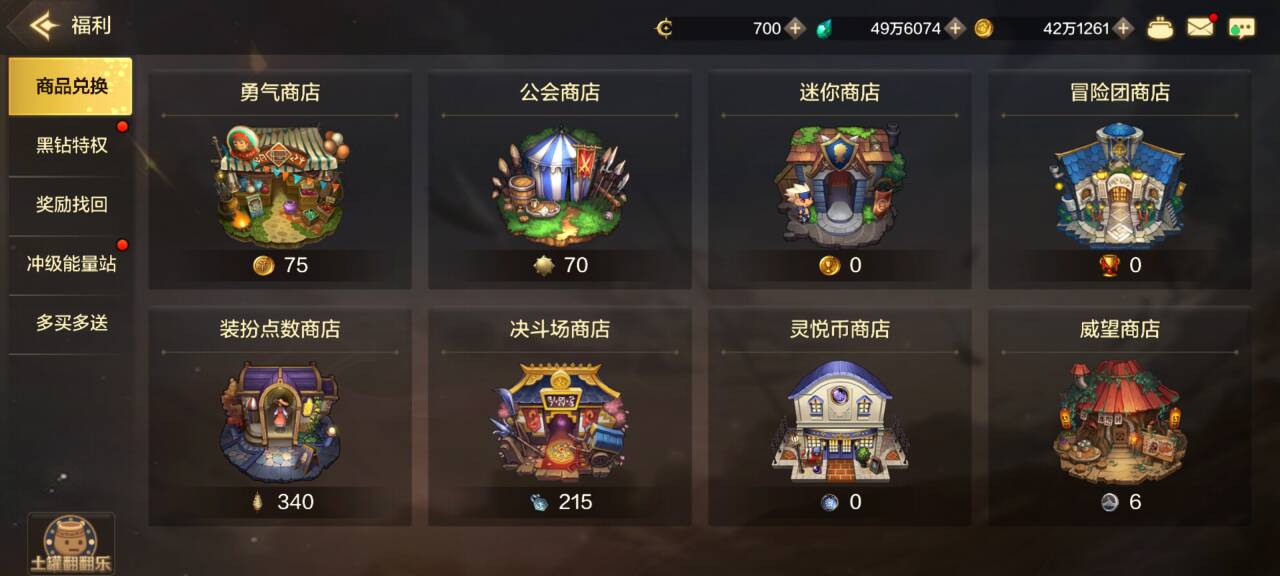
Task: Add more currency next to 700
Action: pyautogui.click(x=795, y=28)
